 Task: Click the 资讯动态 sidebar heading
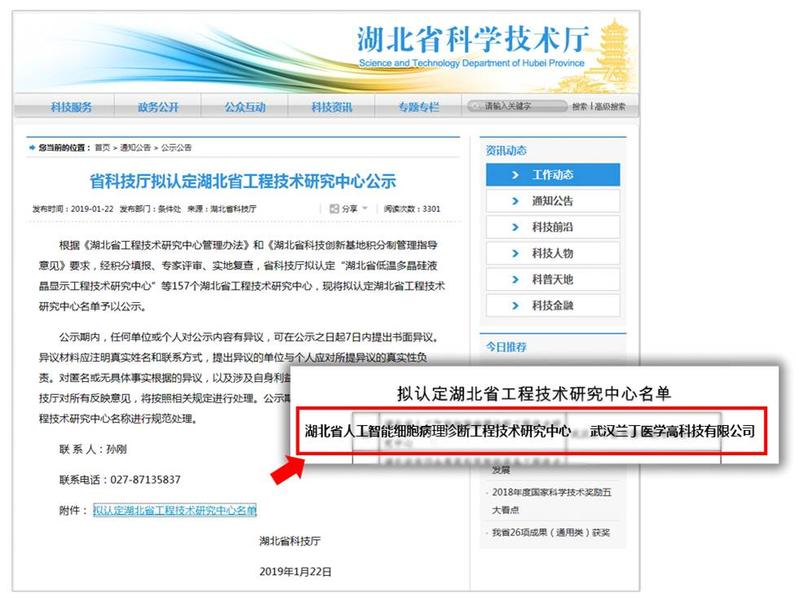click(x=506, y=151)
